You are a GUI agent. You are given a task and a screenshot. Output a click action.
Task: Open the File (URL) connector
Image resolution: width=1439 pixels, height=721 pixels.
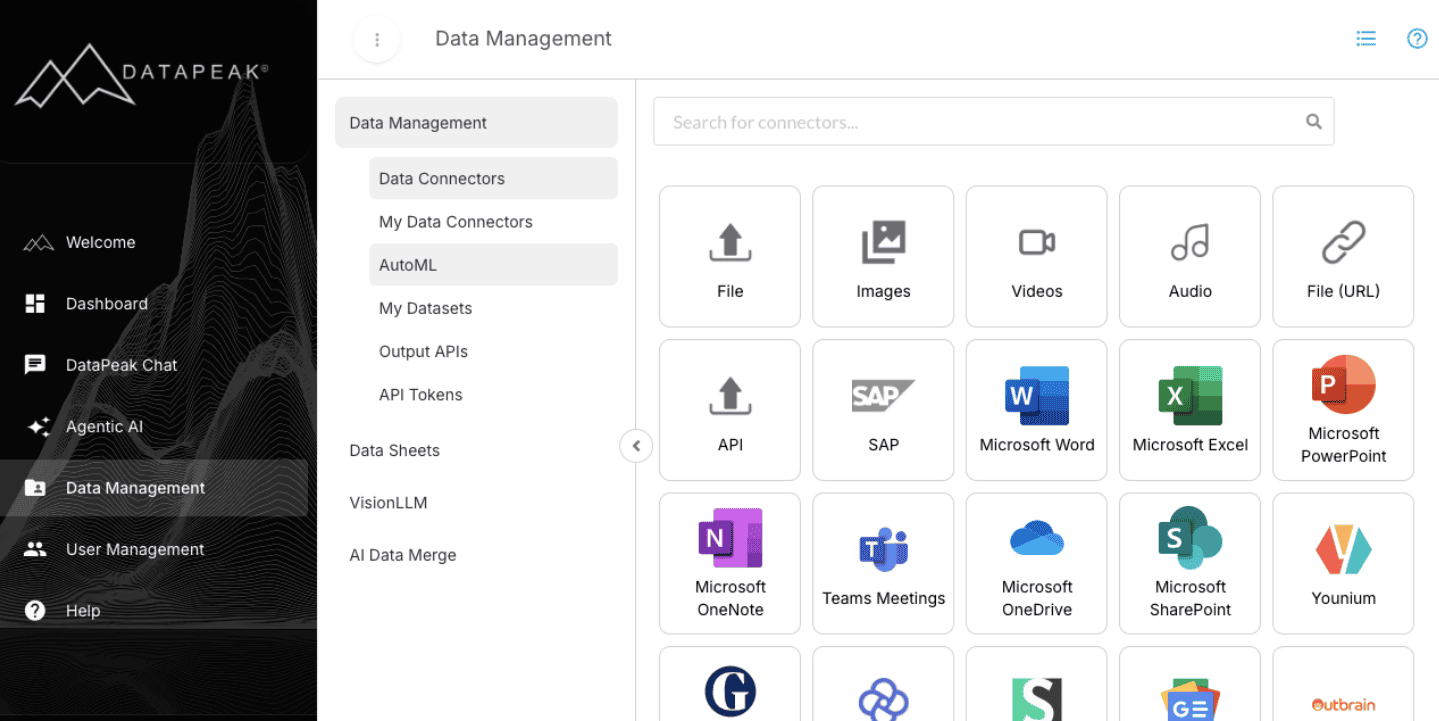click(x=1343, y=256)
